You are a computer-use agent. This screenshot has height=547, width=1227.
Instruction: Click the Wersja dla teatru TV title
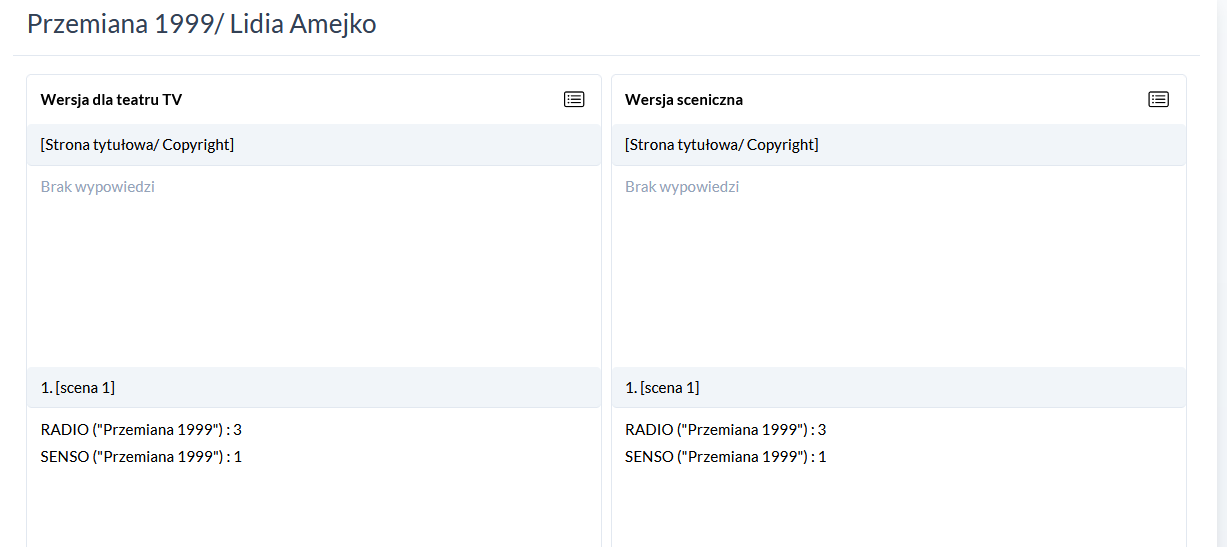[x=111, y=100]
